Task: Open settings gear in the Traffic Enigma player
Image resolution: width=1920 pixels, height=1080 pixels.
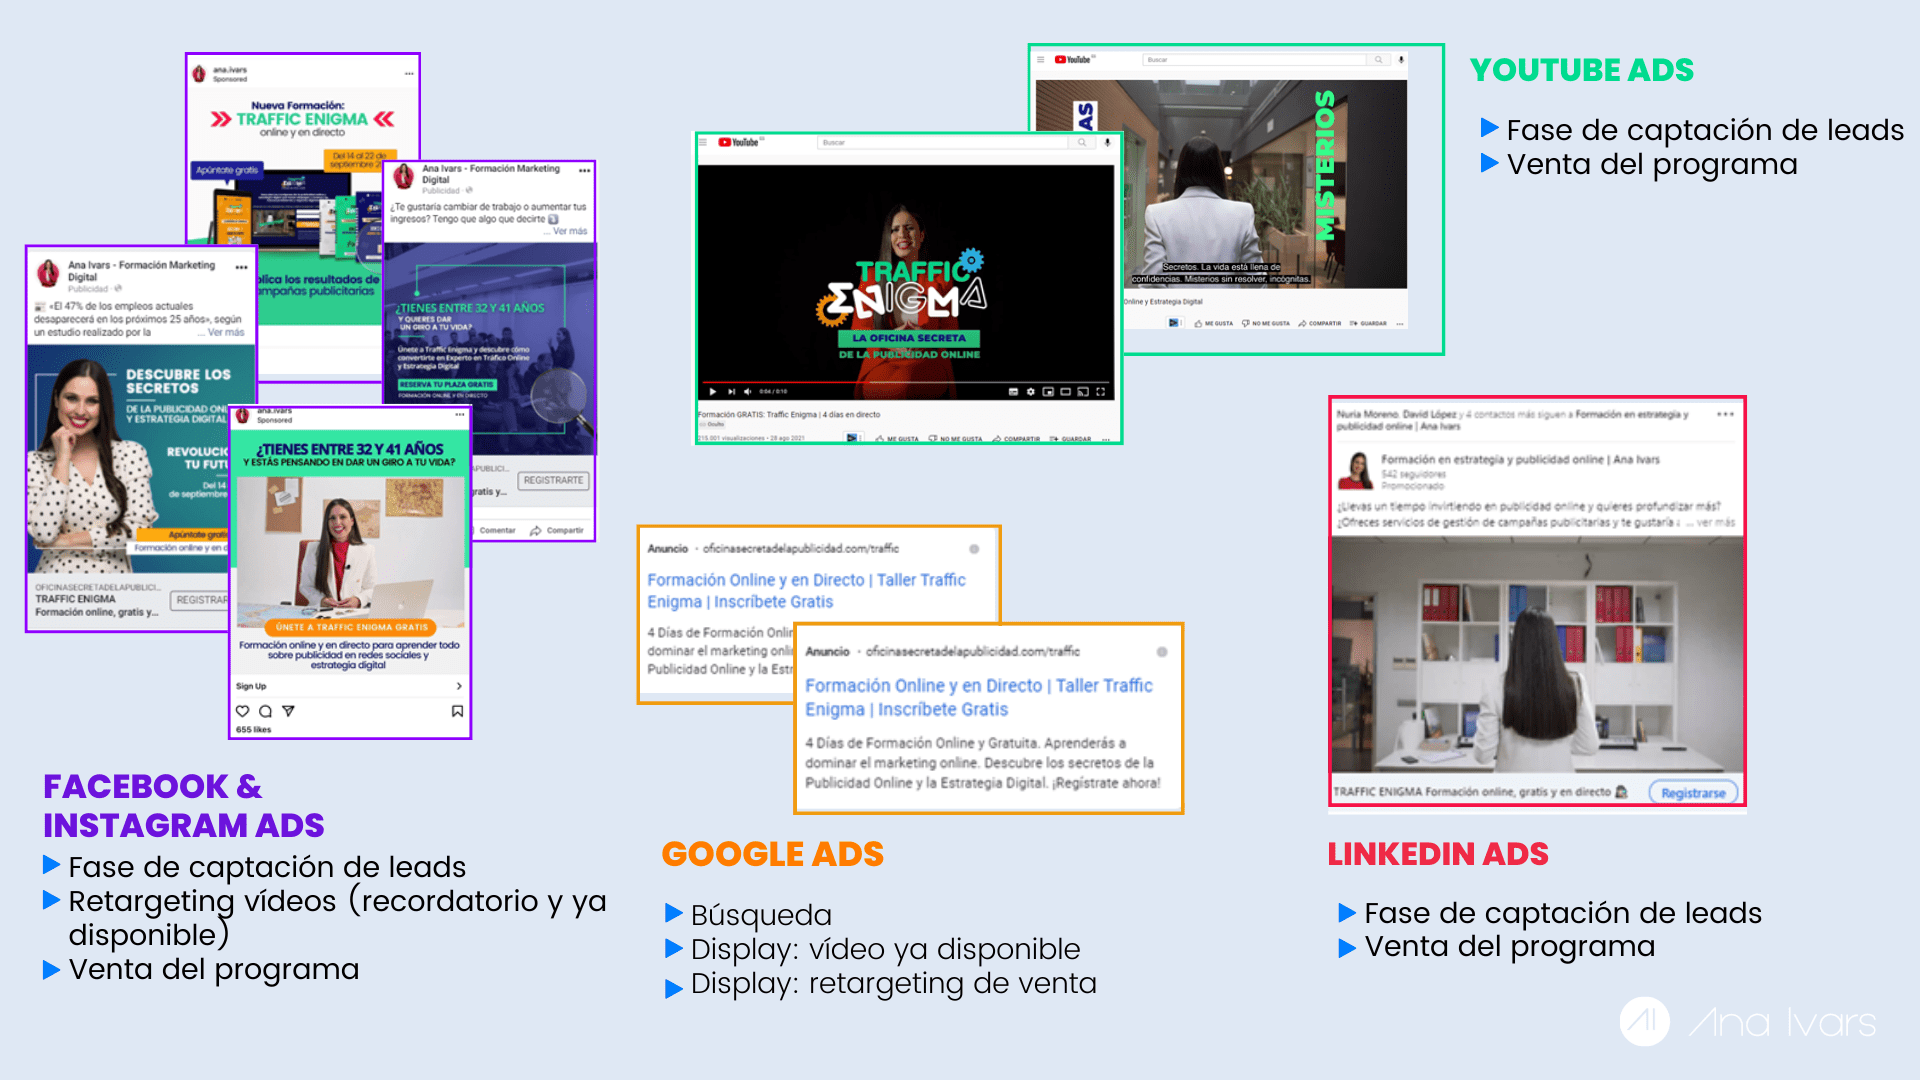Action: pyautogui.click(x=1030, y=391)
